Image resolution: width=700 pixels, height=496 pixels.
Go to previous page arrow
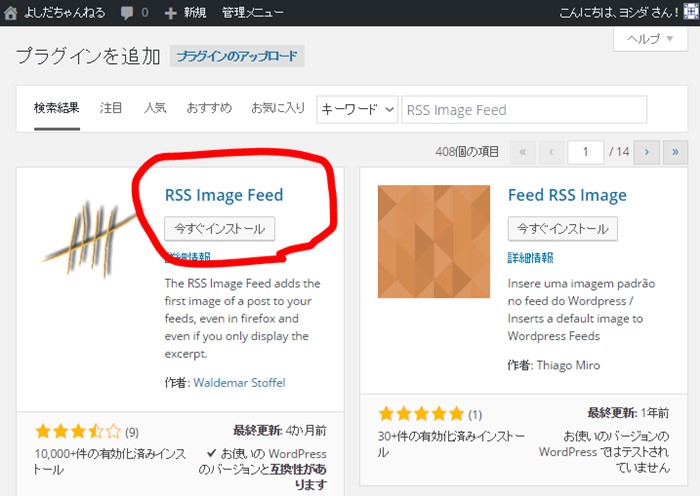(551, 152)
